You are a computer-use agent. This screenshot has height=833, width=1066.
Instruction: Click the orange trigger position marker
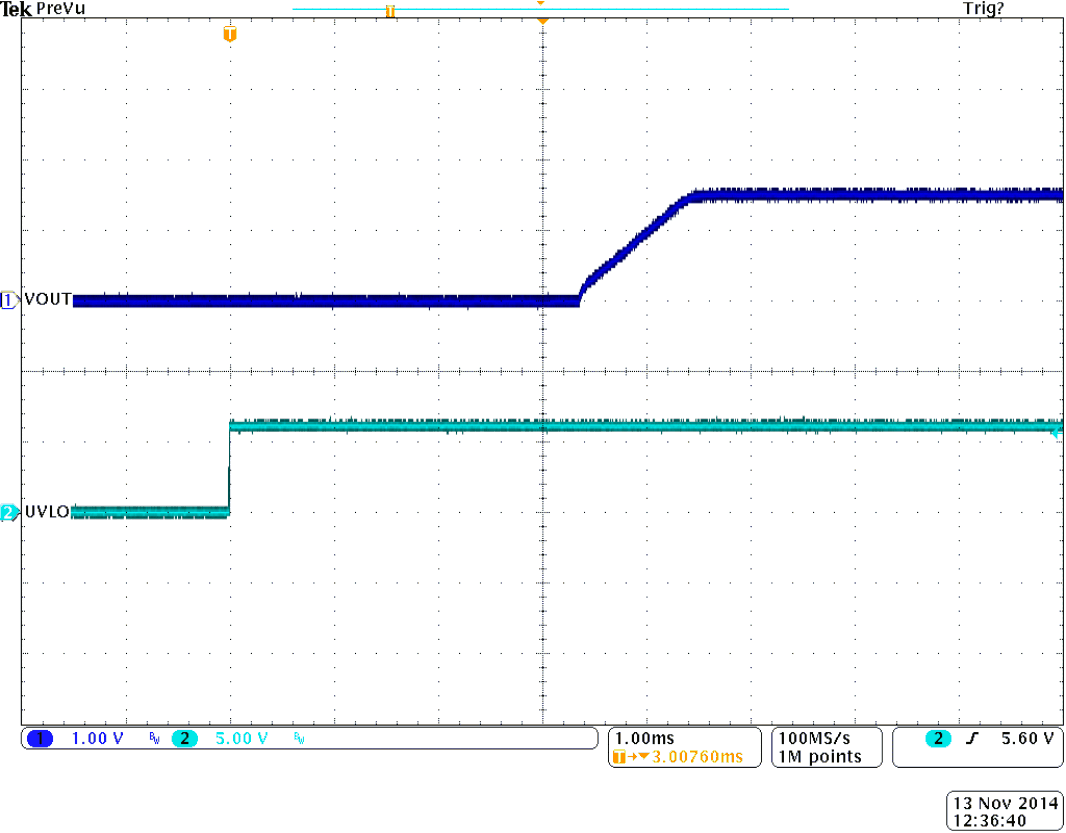coord(230,35)
